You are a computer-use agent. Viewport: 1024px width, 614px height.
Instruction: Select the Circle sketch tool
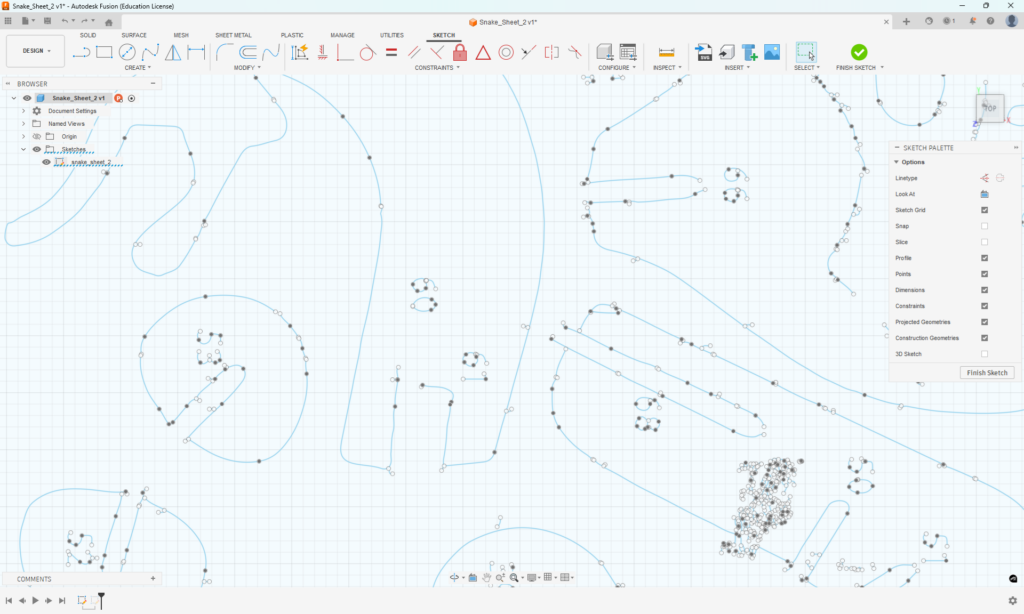click(x=125, y=53)
